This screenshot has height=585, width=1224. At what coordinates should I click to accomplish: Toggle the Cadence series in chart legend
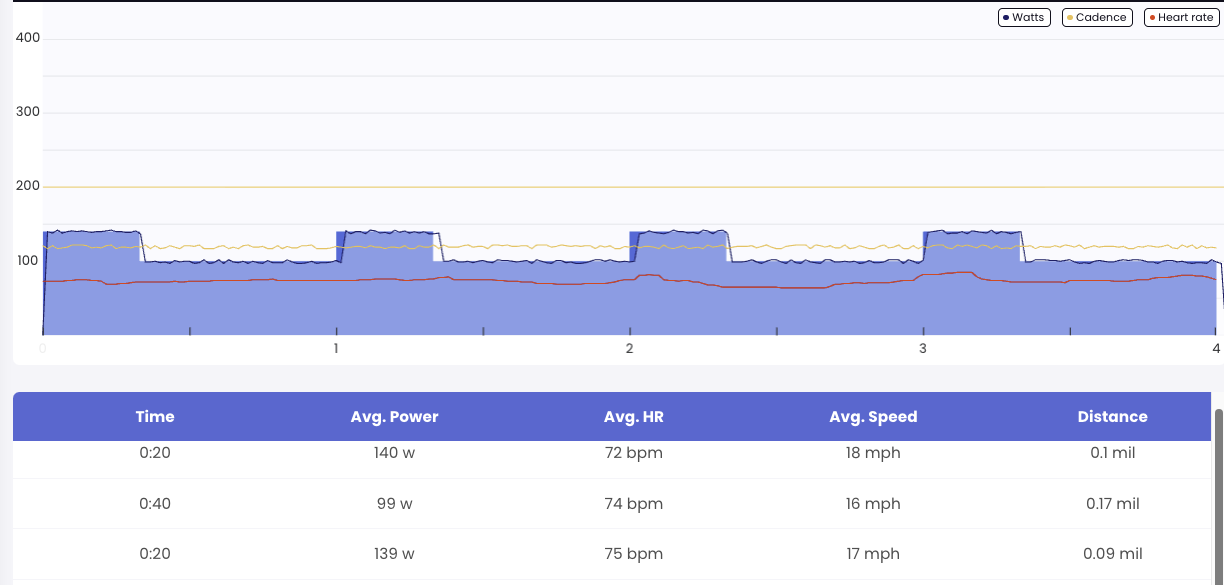tap(1096, 17)
